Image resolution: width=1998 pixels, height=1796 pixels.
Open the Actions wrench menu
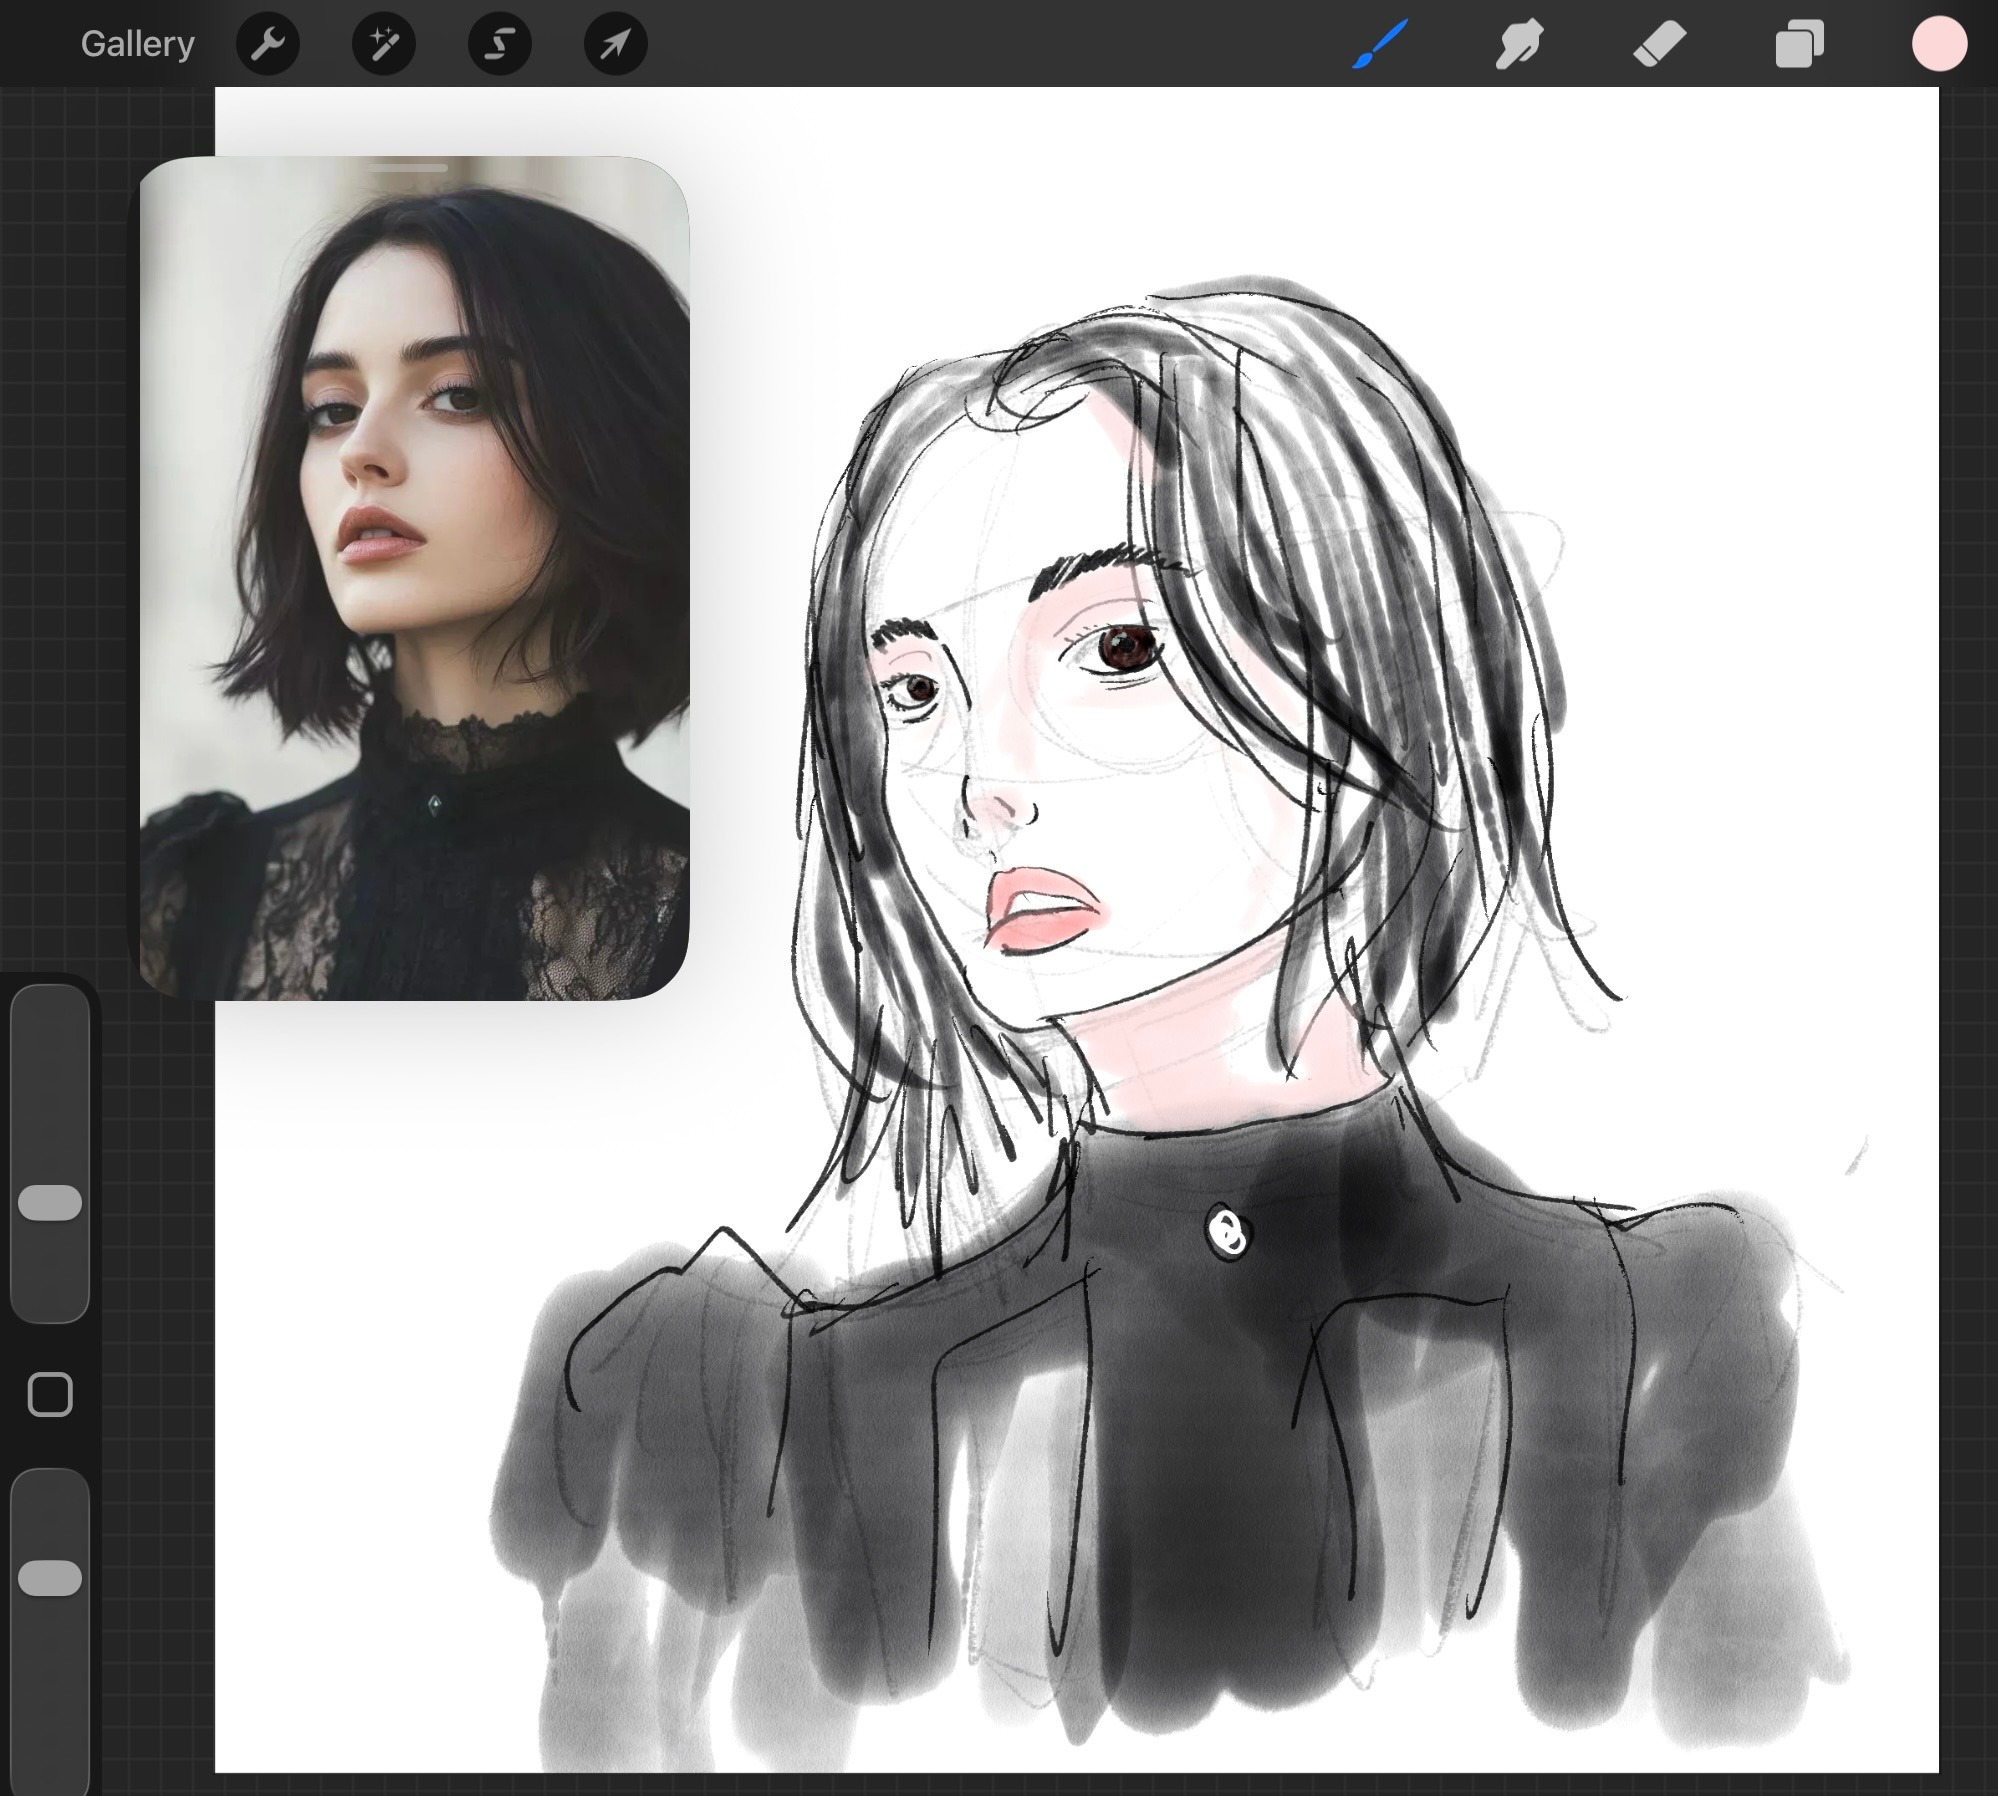click(x=268, y=44)
